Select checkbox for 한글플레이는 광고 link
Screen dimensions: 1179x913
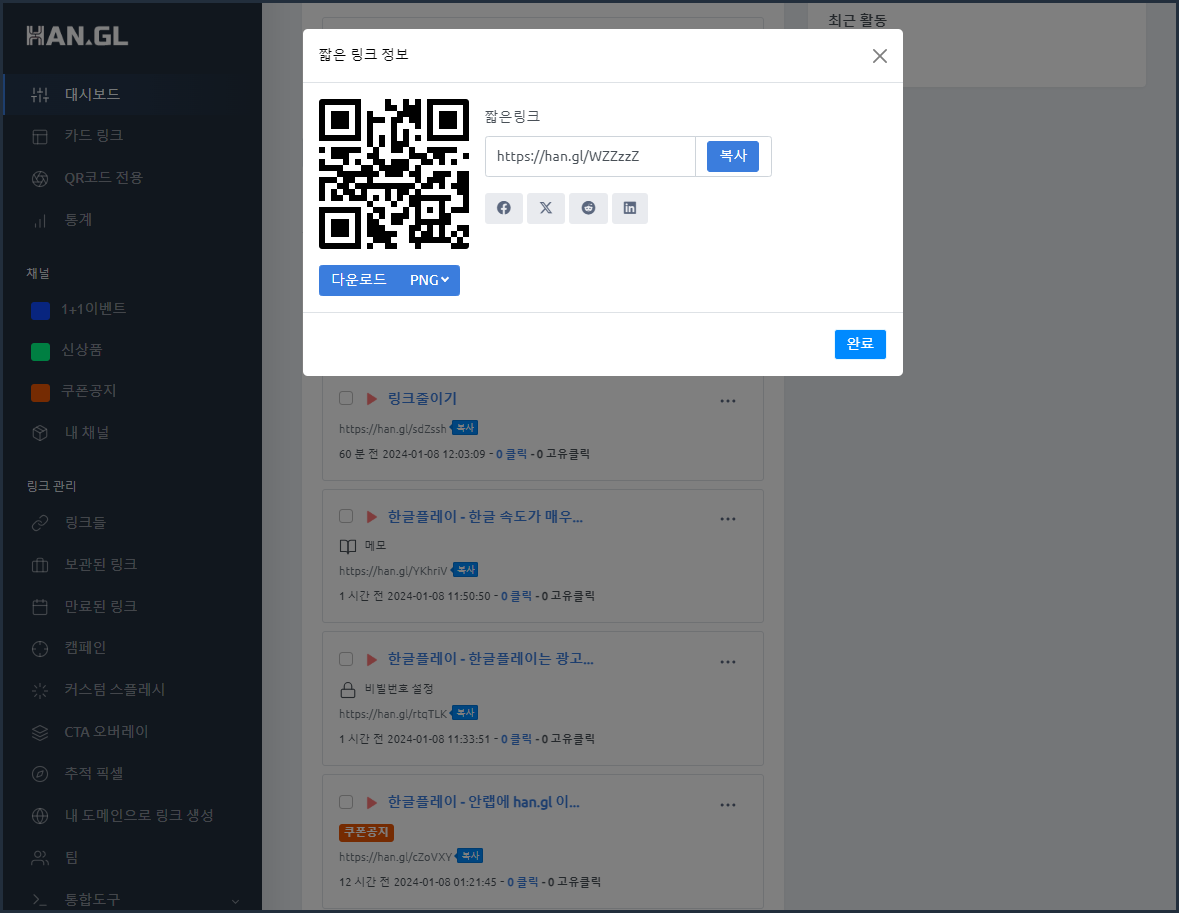coord(346,659)
